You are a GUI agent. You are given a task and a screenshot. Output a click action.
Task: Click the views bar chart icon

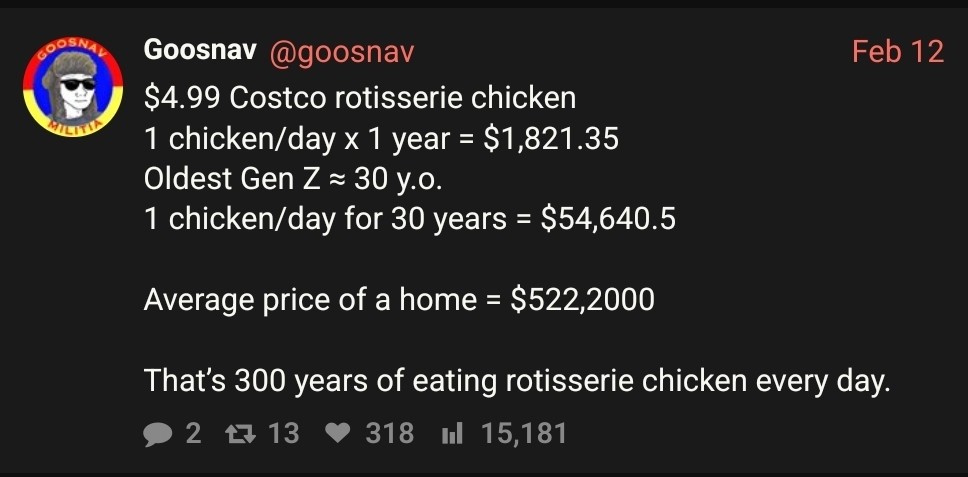pyautogui.click(x=452, y=434)
